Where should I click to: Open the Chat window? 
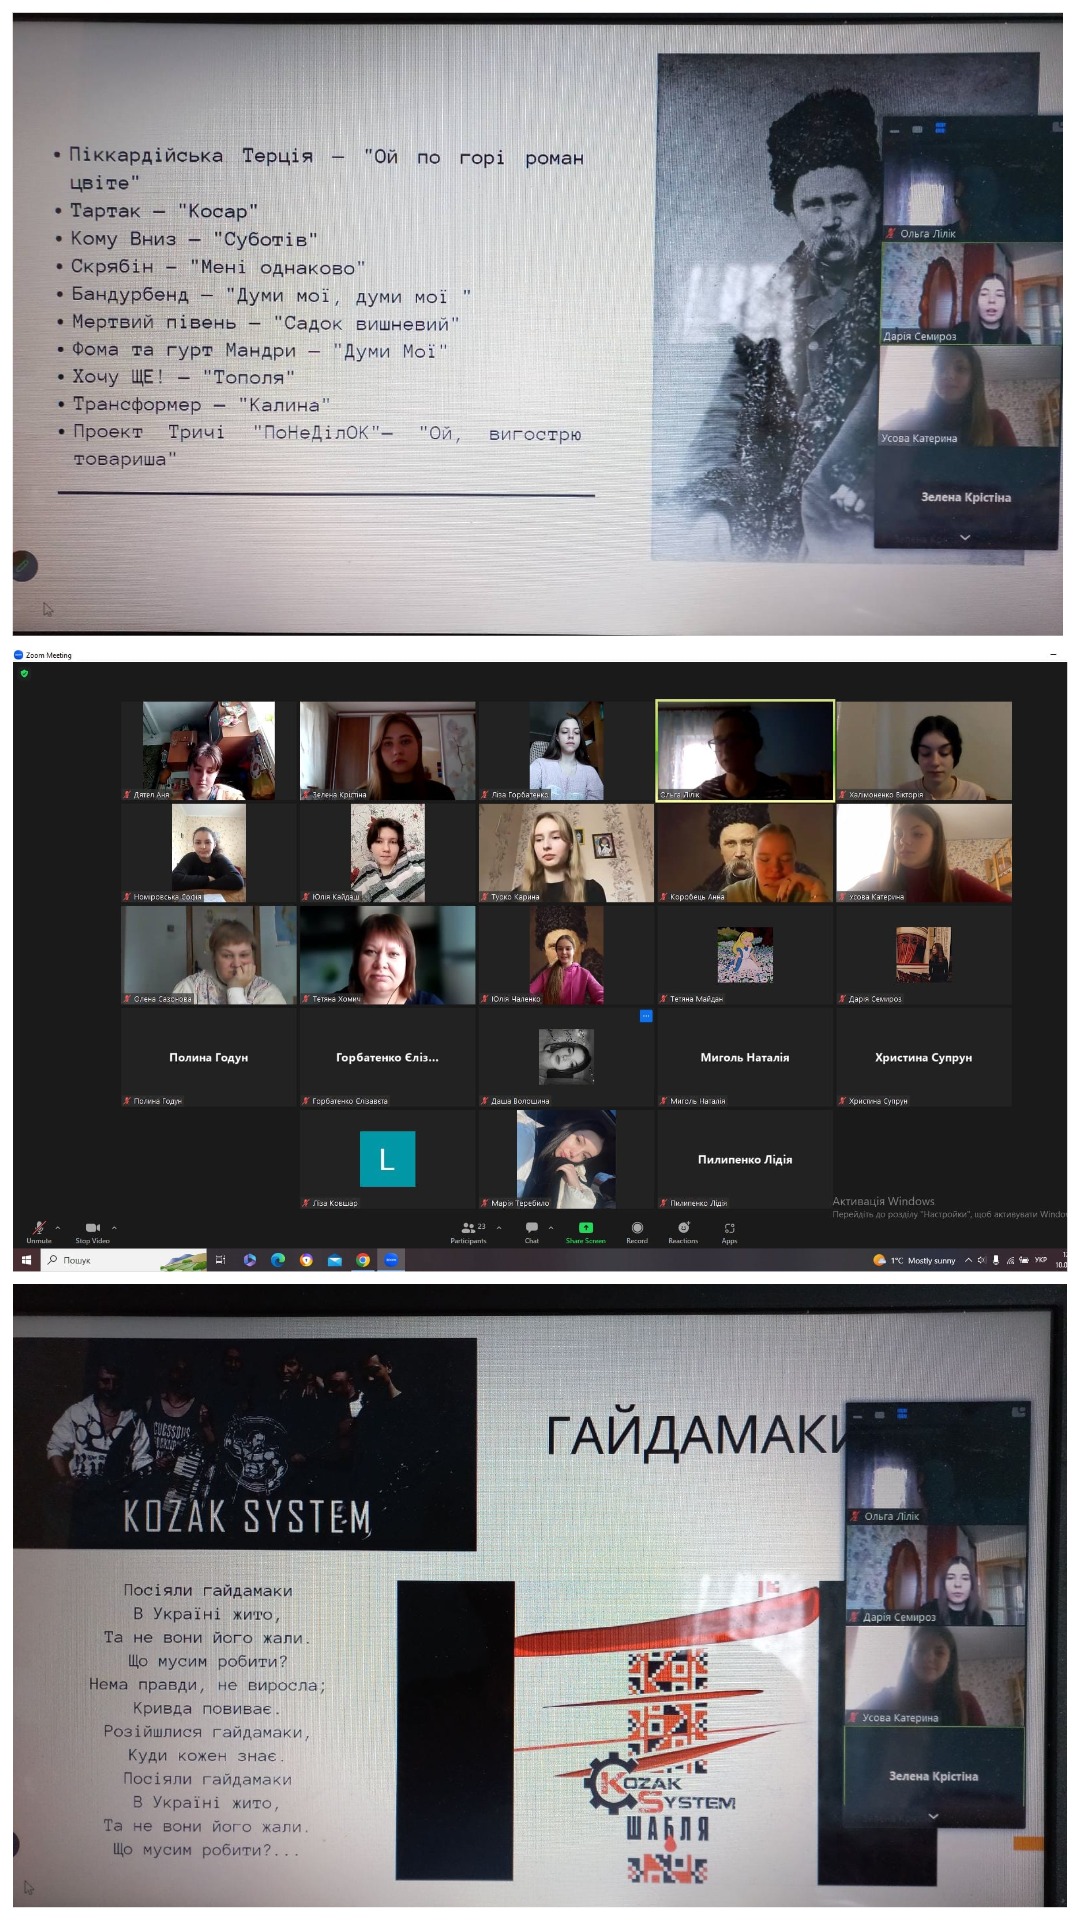coord(532,1230)
